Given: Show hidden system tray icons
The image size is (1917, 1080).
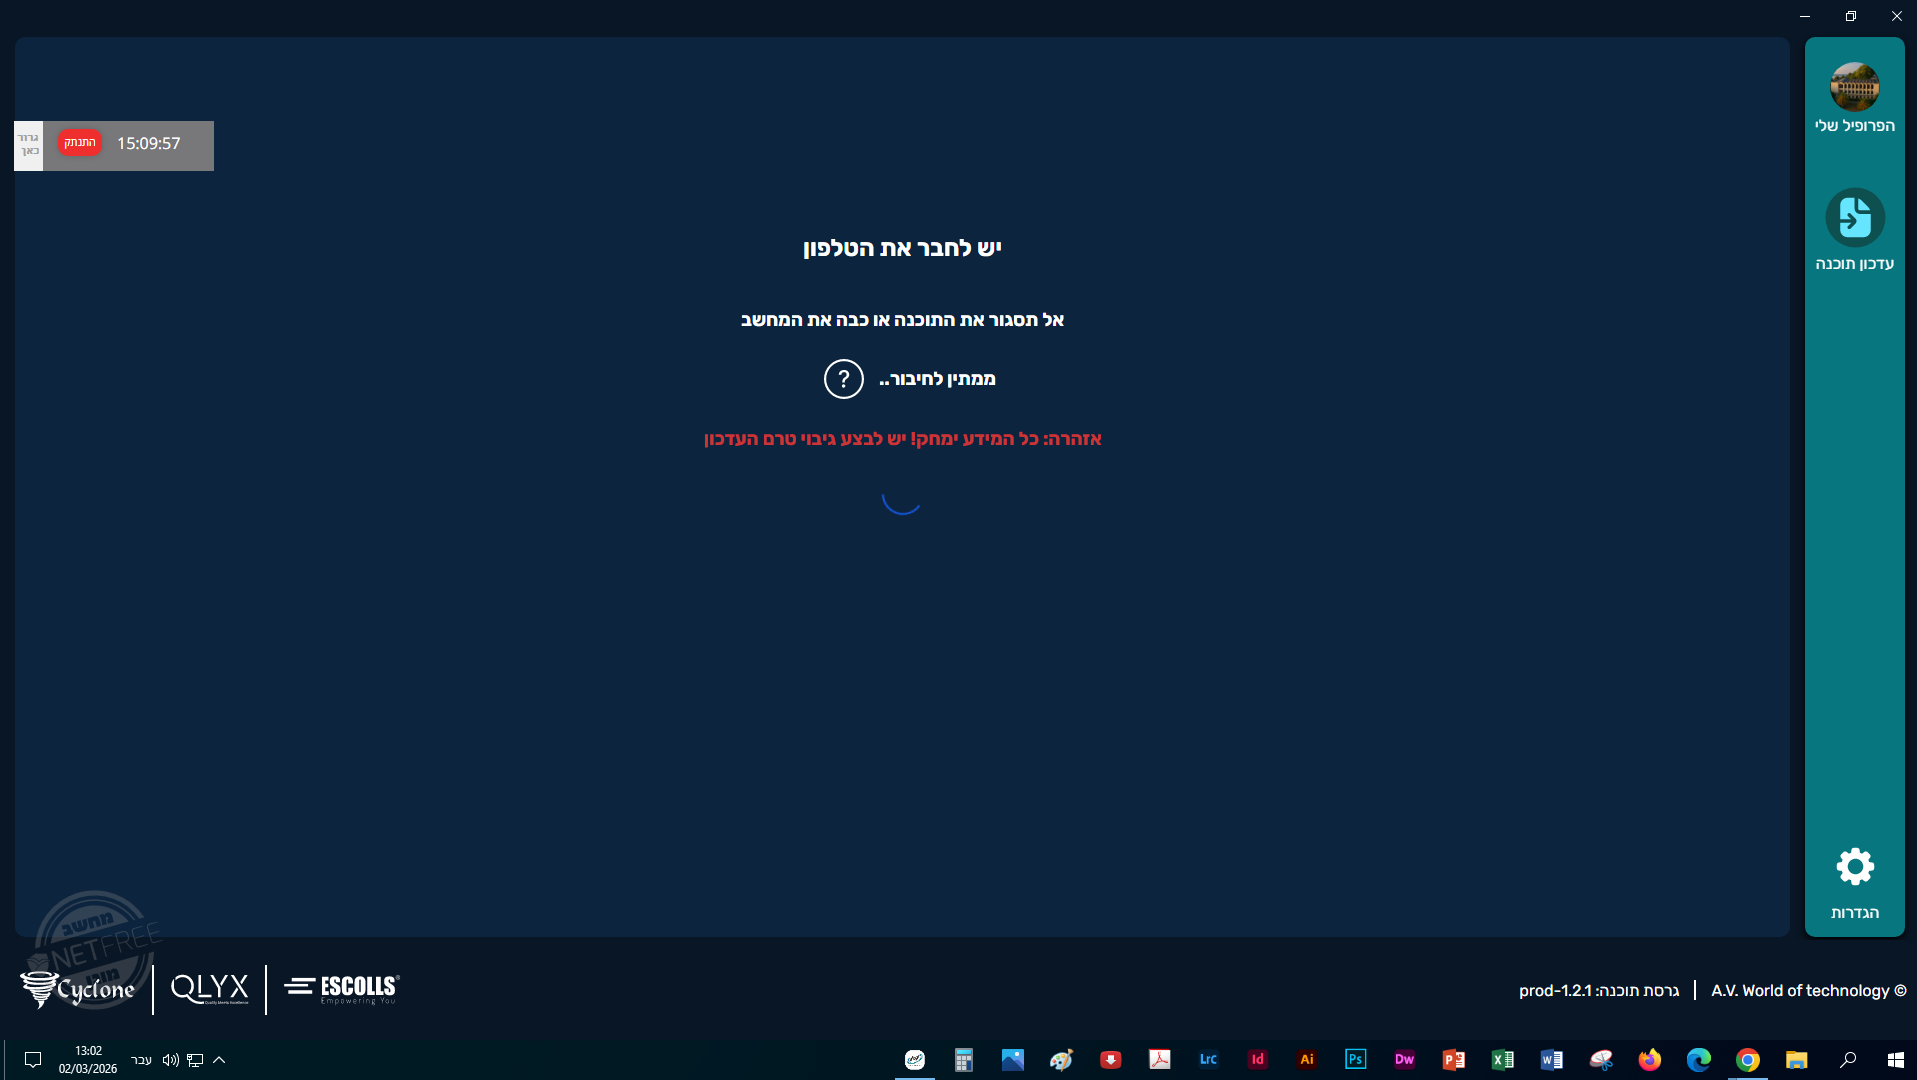Looking at the screenshot, I should 219,1060.
